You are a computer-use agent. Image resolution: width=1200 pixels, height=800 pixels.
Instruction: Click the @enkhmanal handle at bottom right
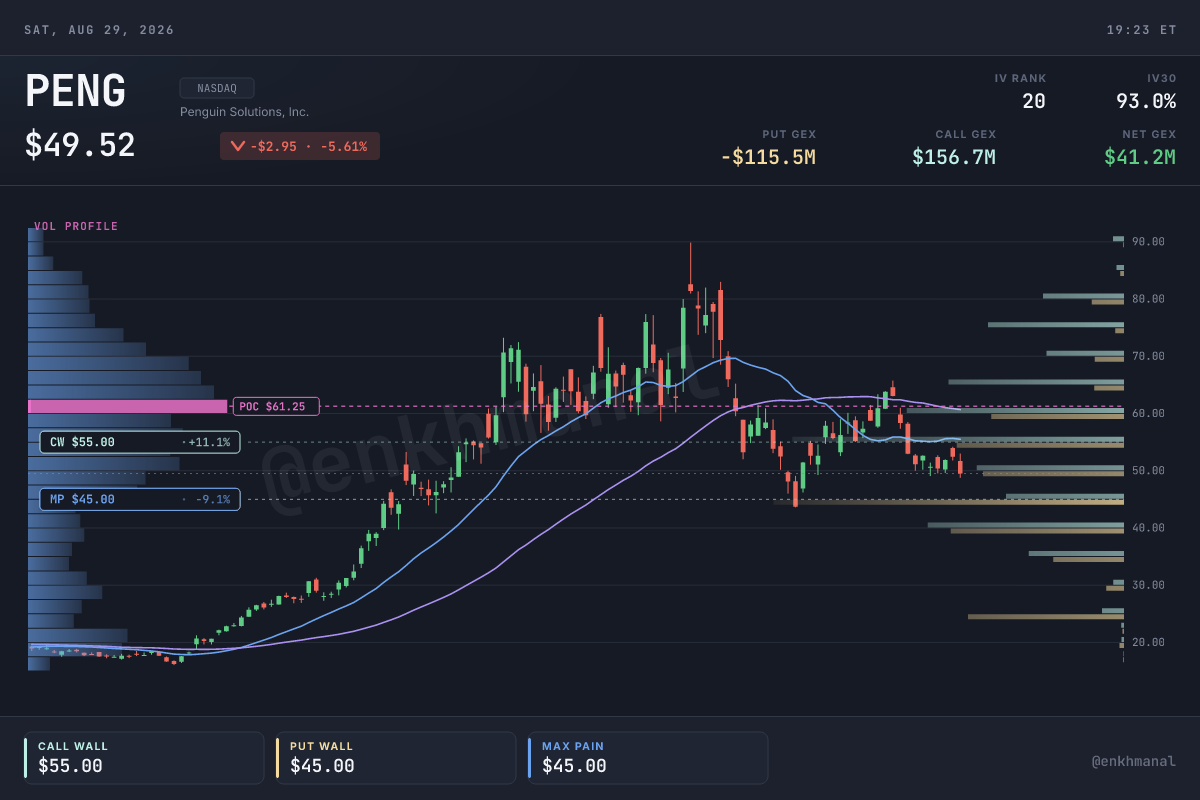(x=1134, y=761)
